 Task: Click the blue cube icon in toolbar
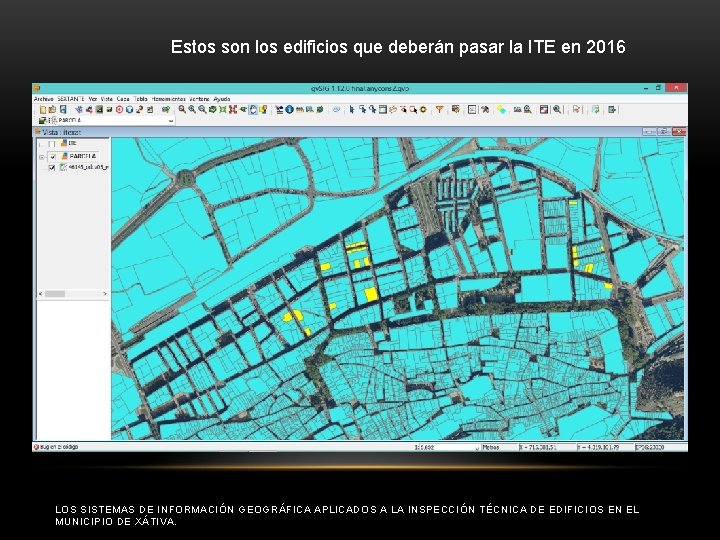[x=129, y=109]
